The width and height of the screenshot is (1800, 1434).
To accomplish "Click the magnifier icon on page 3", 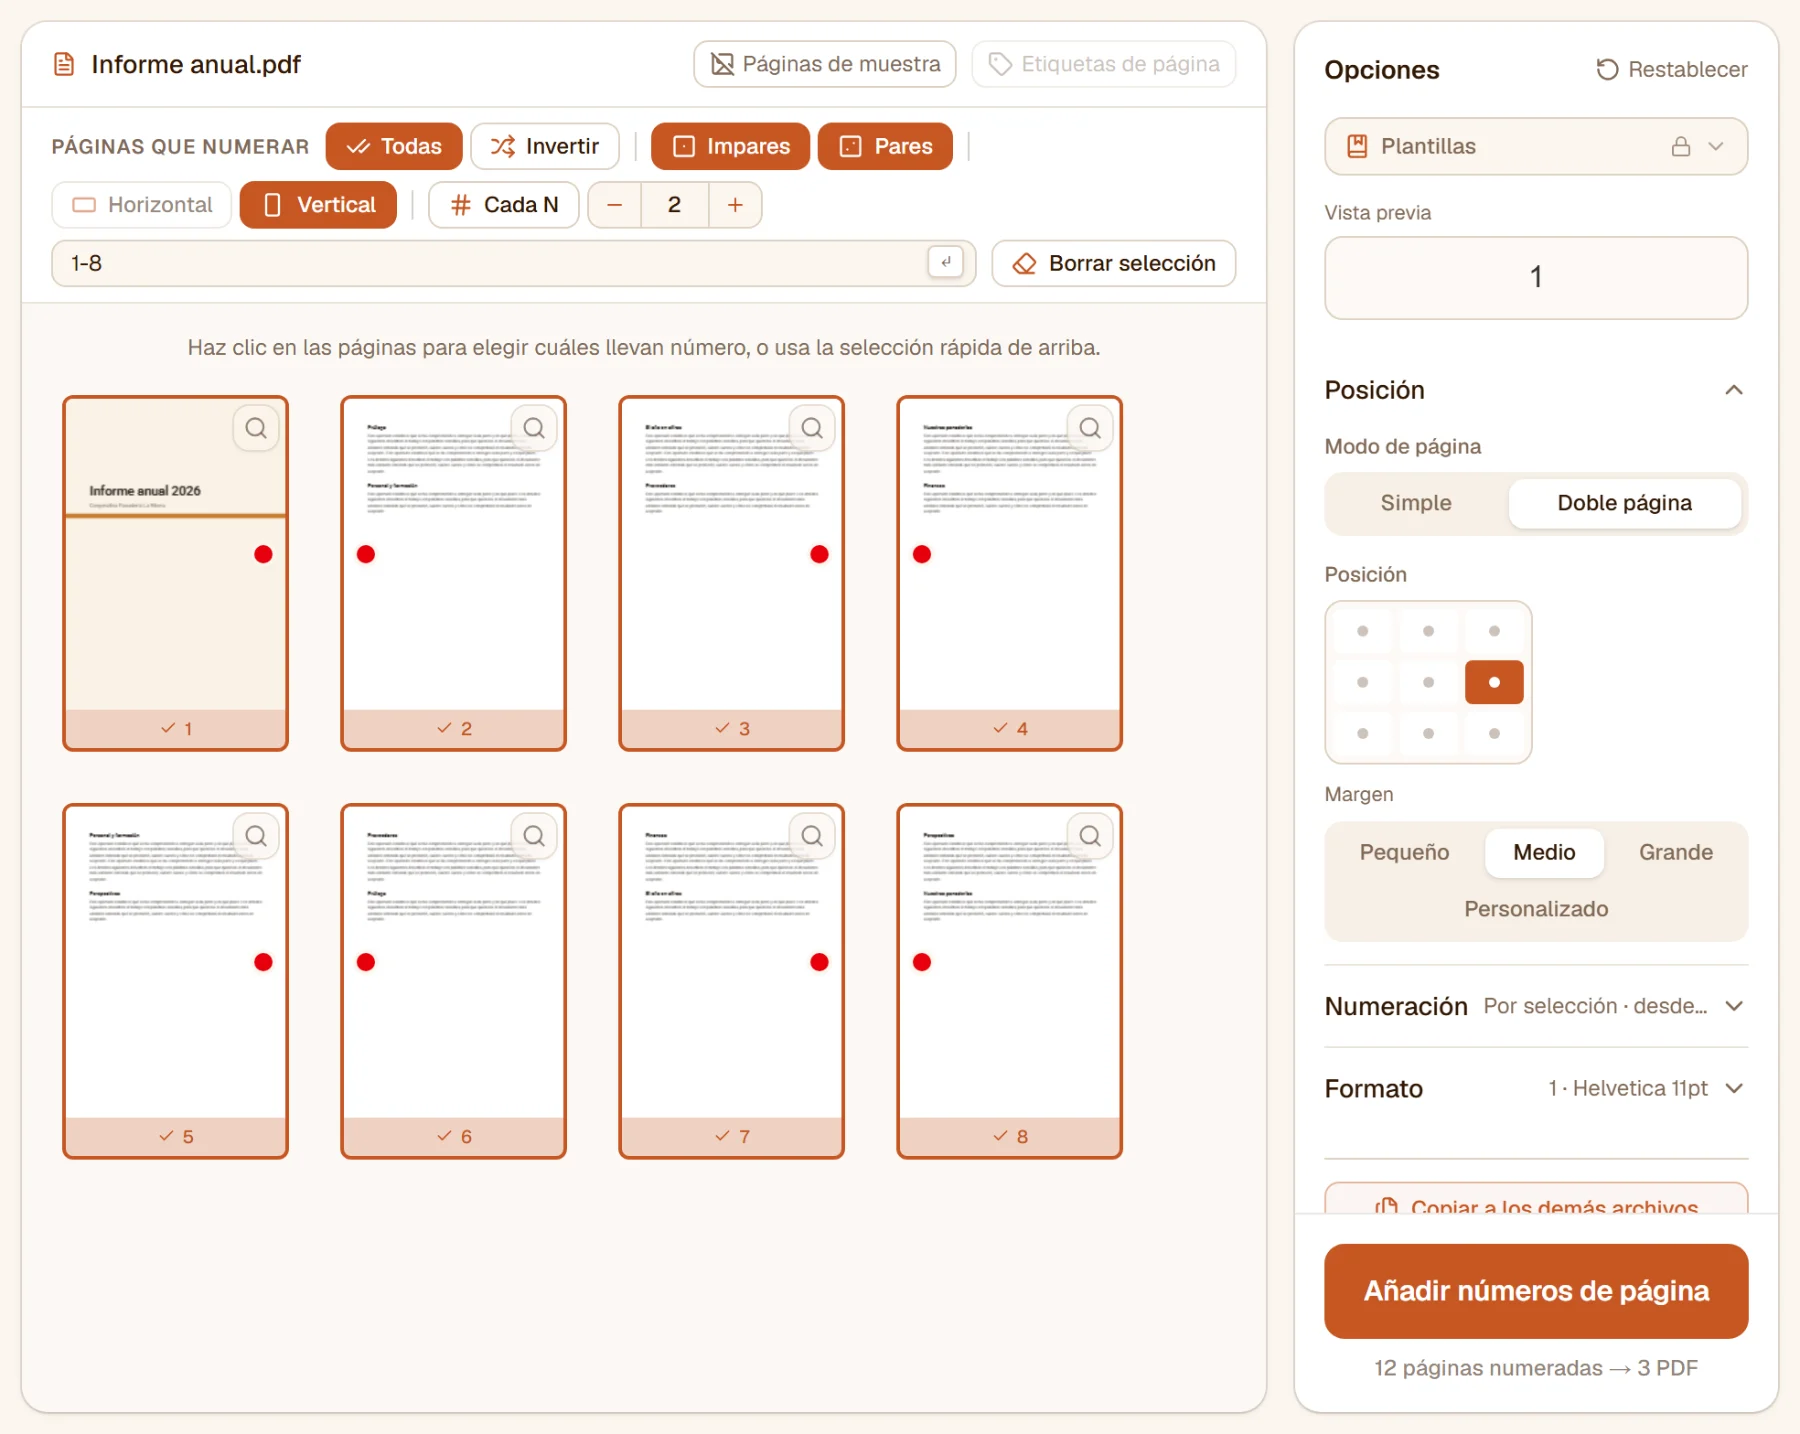I will click(x=812, y=428).
